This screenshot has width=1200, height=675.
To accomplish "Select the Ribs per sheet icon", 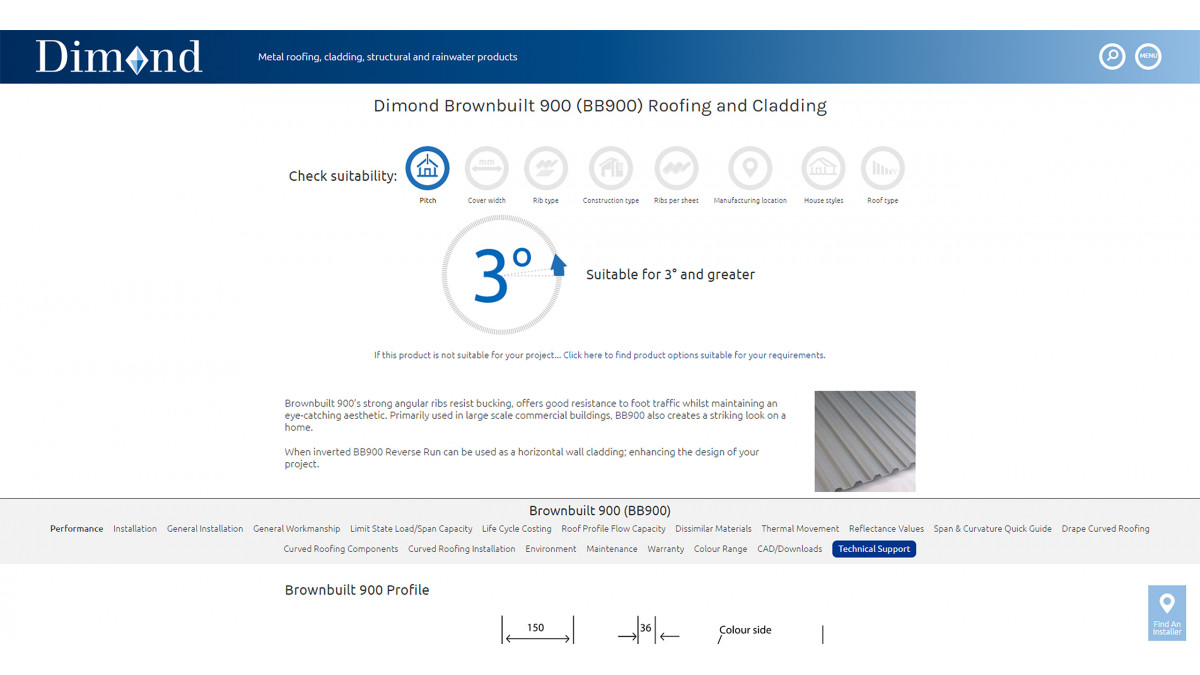I will click(676, 168).
